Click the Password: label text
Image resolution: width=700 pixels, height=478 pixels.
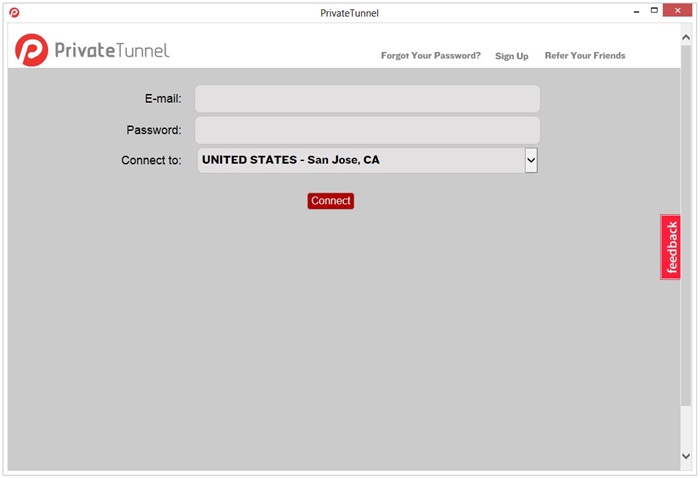coord(154,130)
